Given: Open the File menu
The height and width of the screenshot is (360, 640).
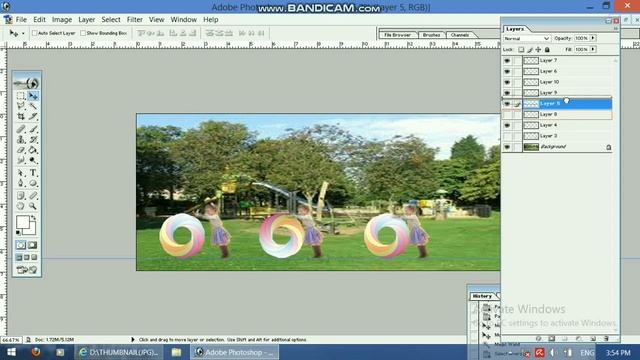Looking at the screenshot, I should pos(21,20).
